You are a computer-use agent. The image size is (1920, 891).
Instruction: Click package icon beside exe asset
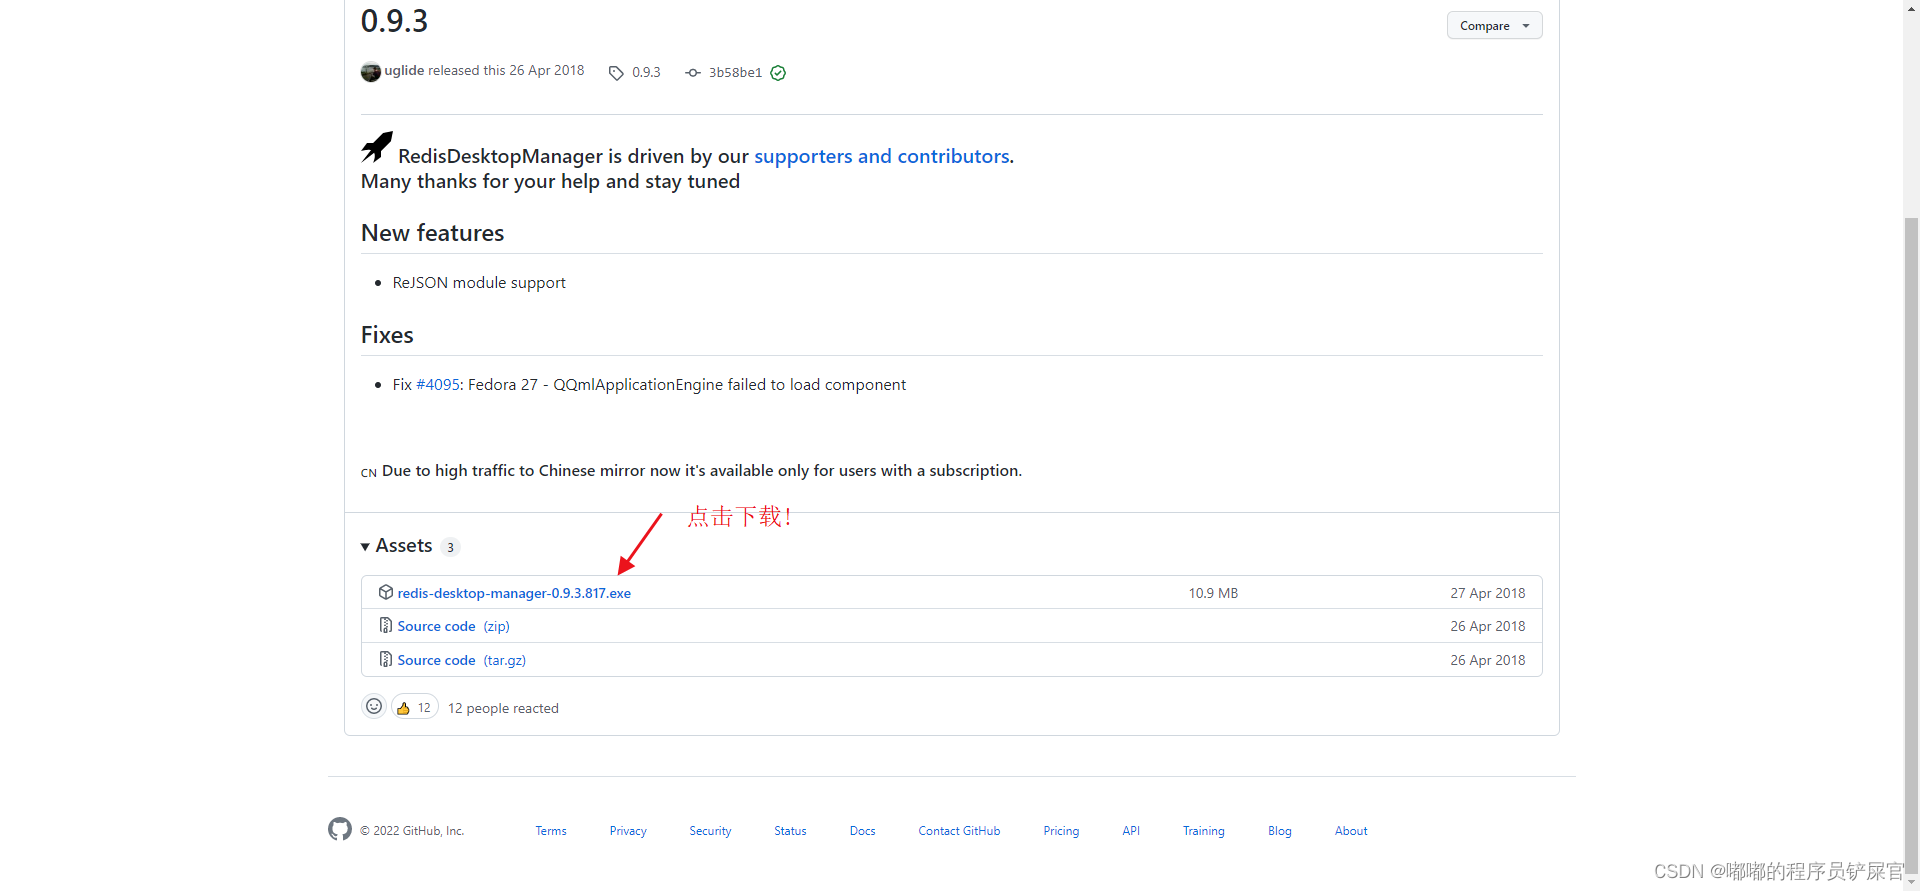click(386, 593)
